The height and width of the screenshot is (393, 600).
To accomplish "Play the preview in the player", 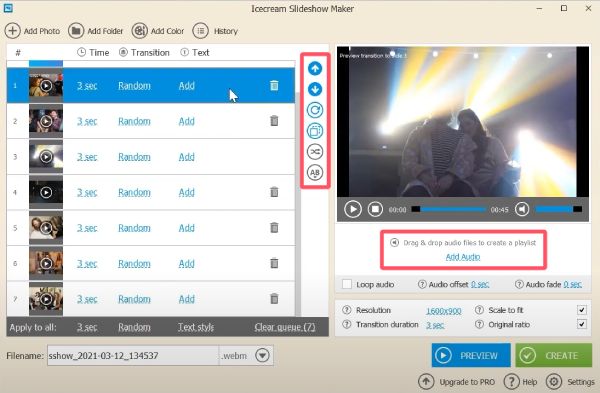I will 352,209.
